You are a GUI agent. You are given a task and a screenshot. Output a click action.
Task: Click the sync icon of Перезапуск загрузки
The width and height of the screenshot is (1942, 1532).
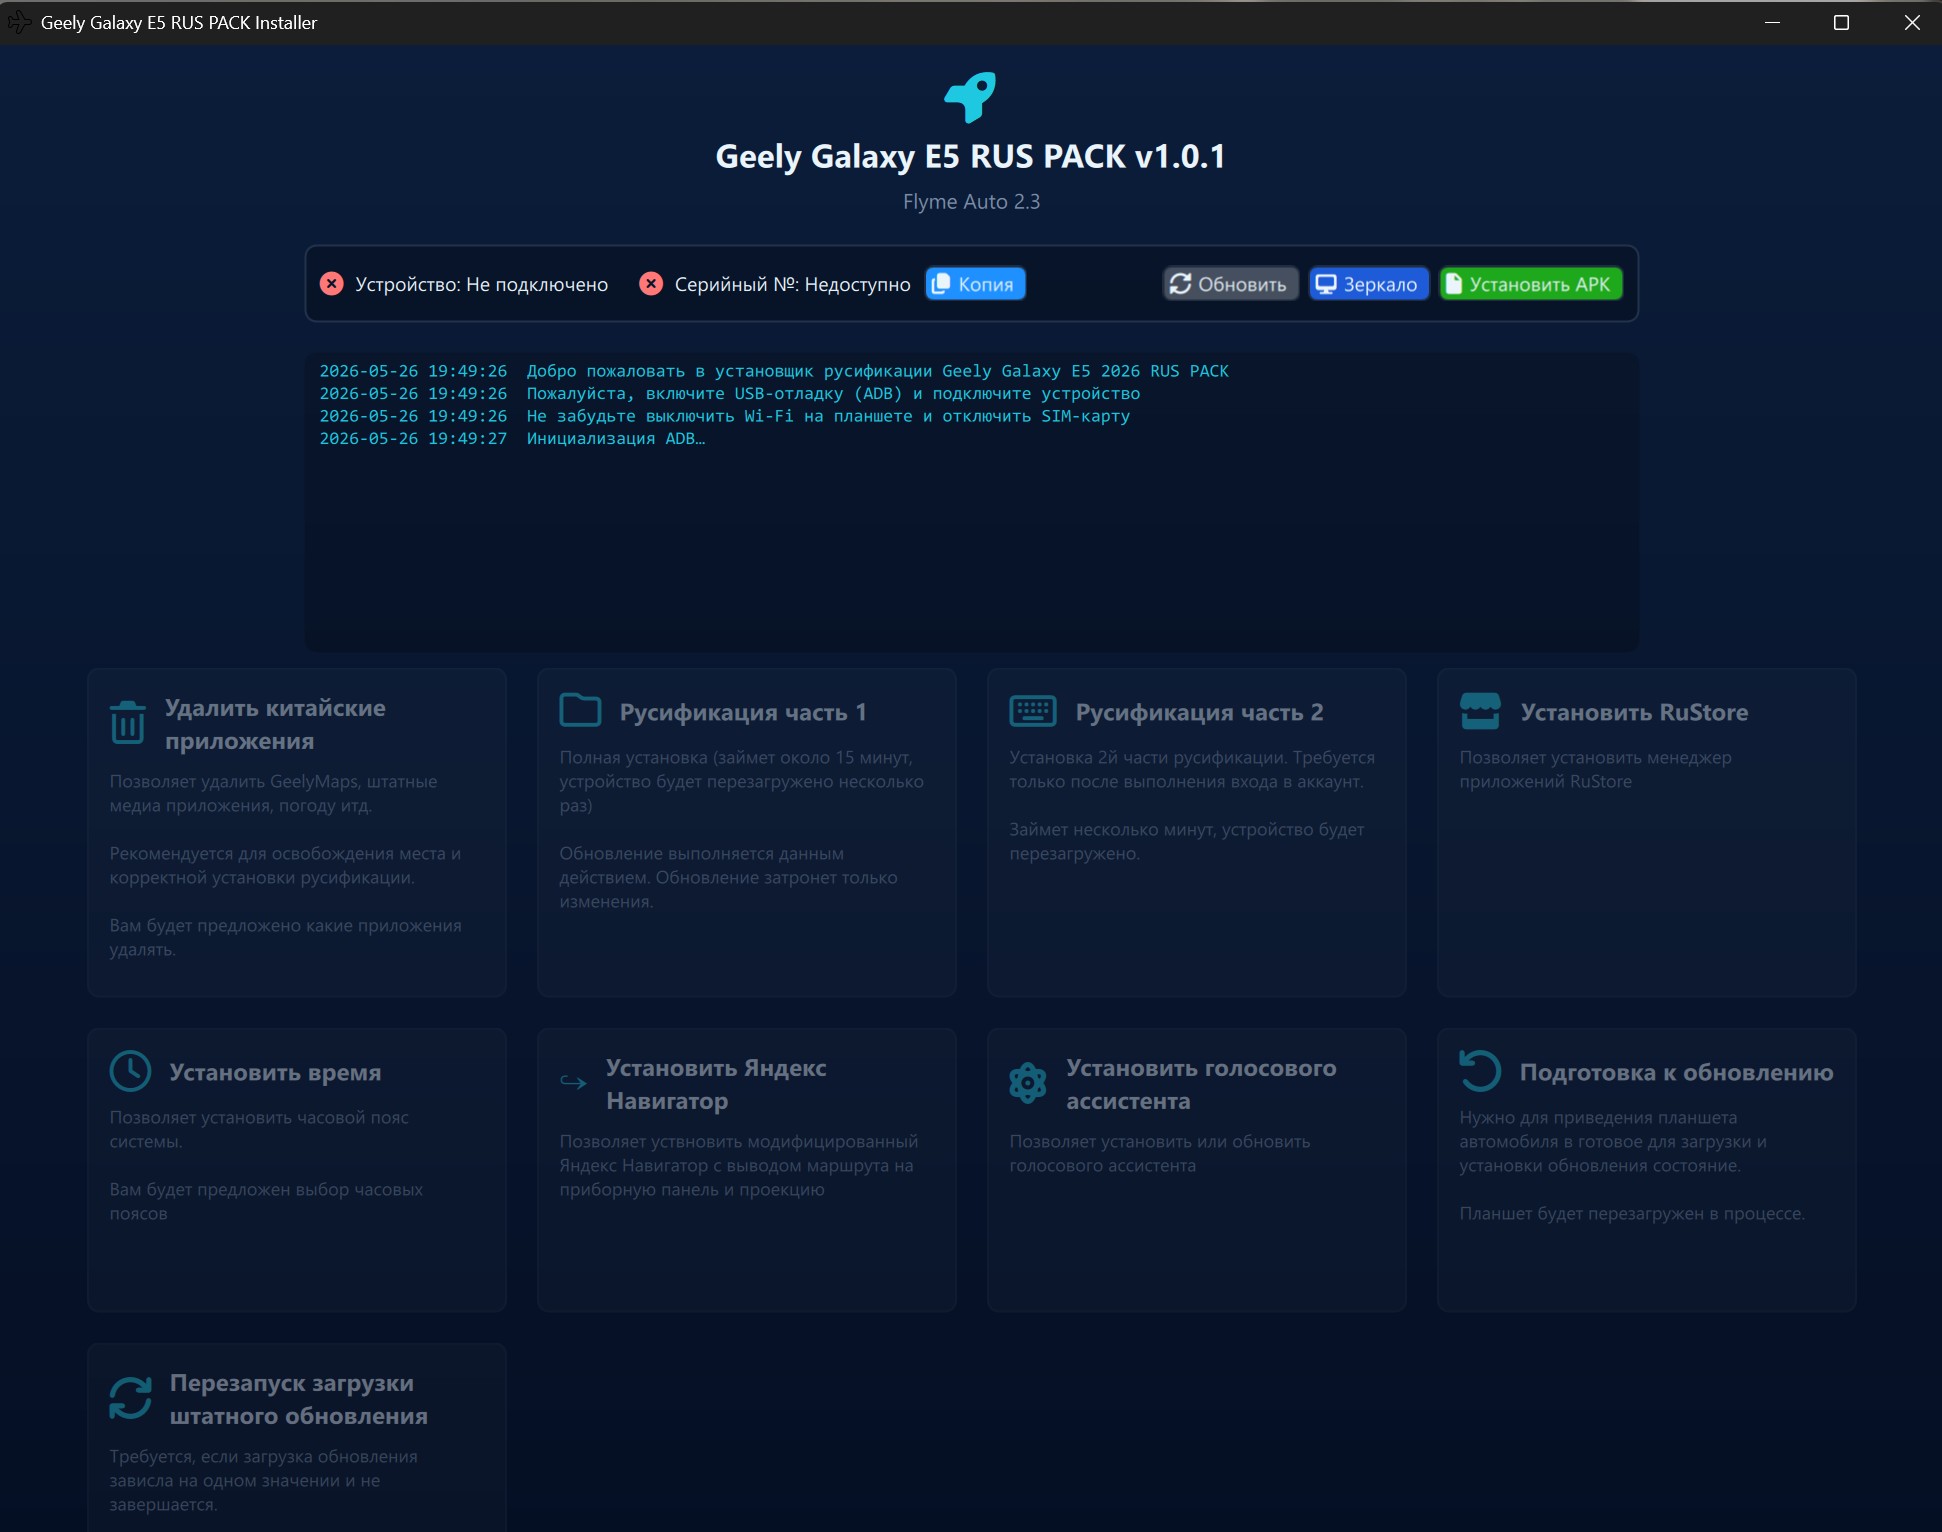pos(130,1398)
